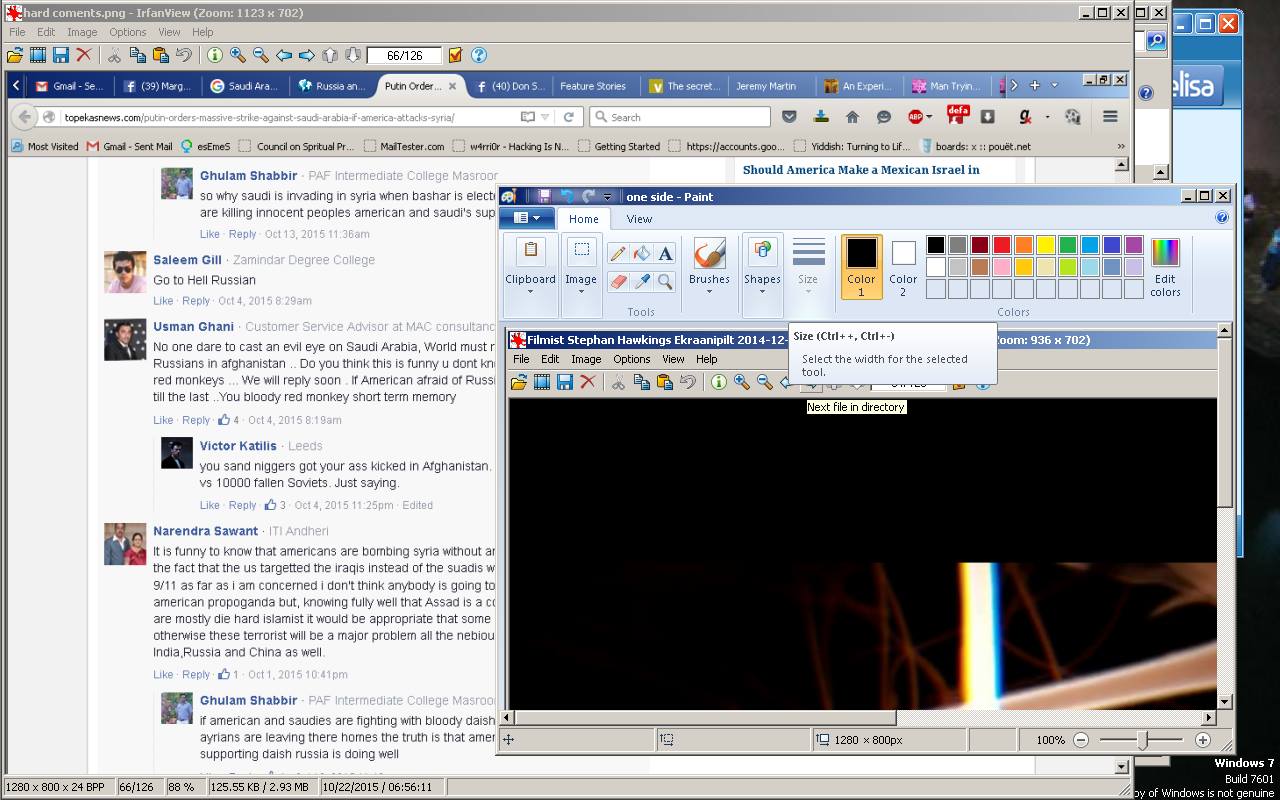Go to previous file arrow in top IrfanView
The width and height of the screenshot is (1280, 800).
[284, 55]
